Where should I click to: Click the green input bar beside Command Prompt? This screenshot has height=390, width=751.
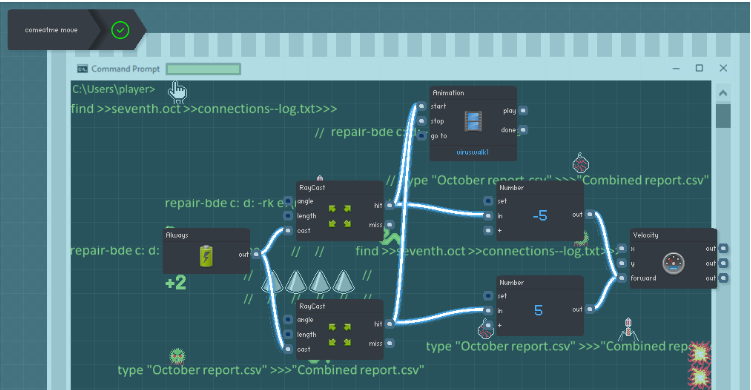[x=203, y=69]
